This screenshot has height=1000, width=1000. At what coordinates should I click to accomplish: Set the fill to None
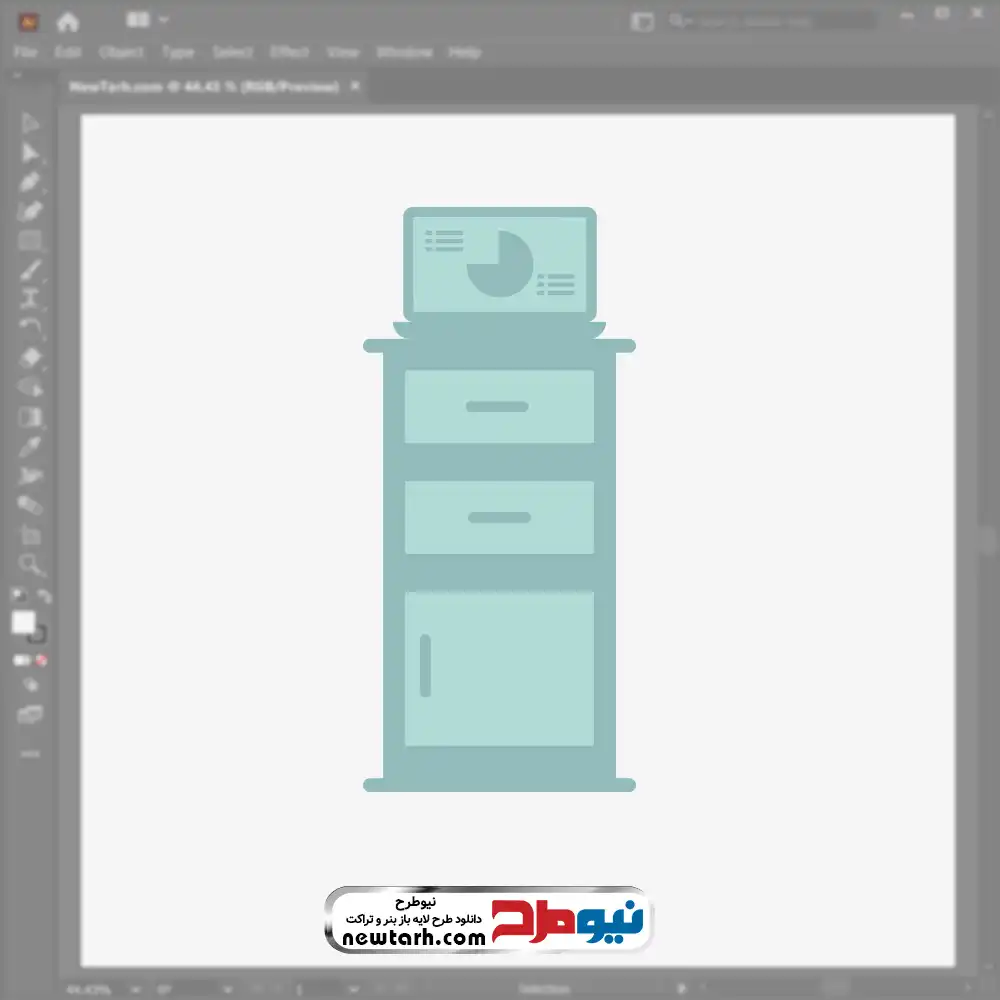(x=42, y=661)
